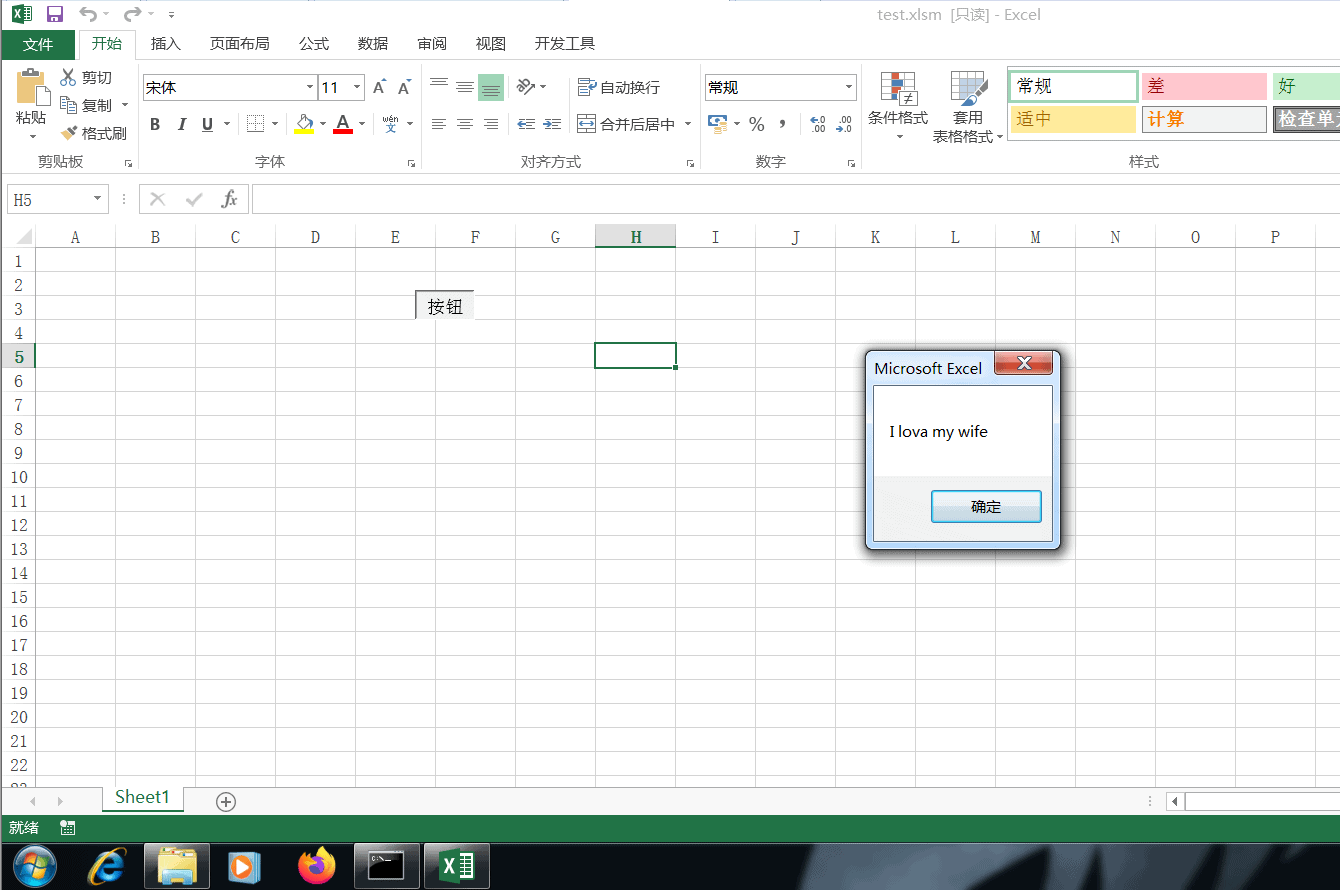Click the formula bar input field
Viewport: 1340px width, 890px height.
click(x=796, y=199)
